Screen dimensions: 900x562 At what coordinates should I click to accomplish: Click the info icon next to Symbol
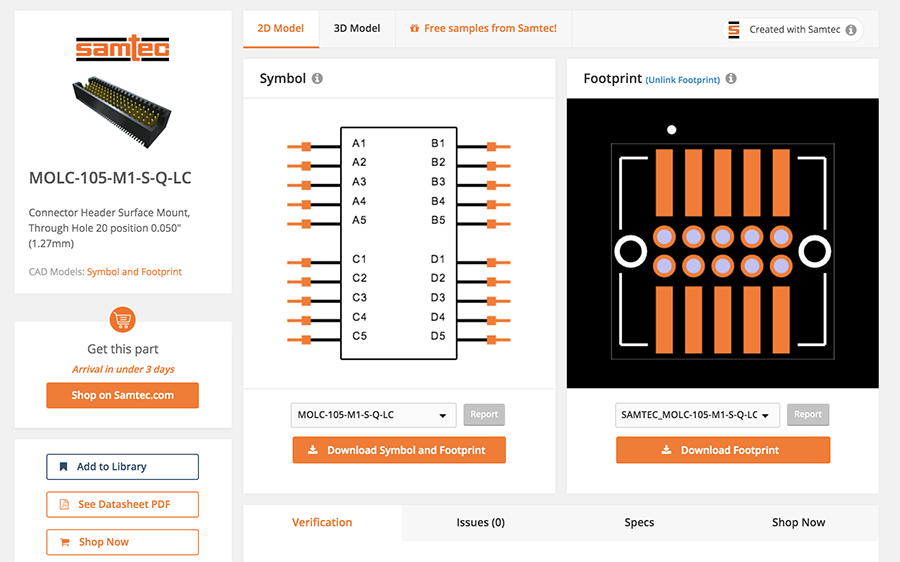[x=317, y=79]
